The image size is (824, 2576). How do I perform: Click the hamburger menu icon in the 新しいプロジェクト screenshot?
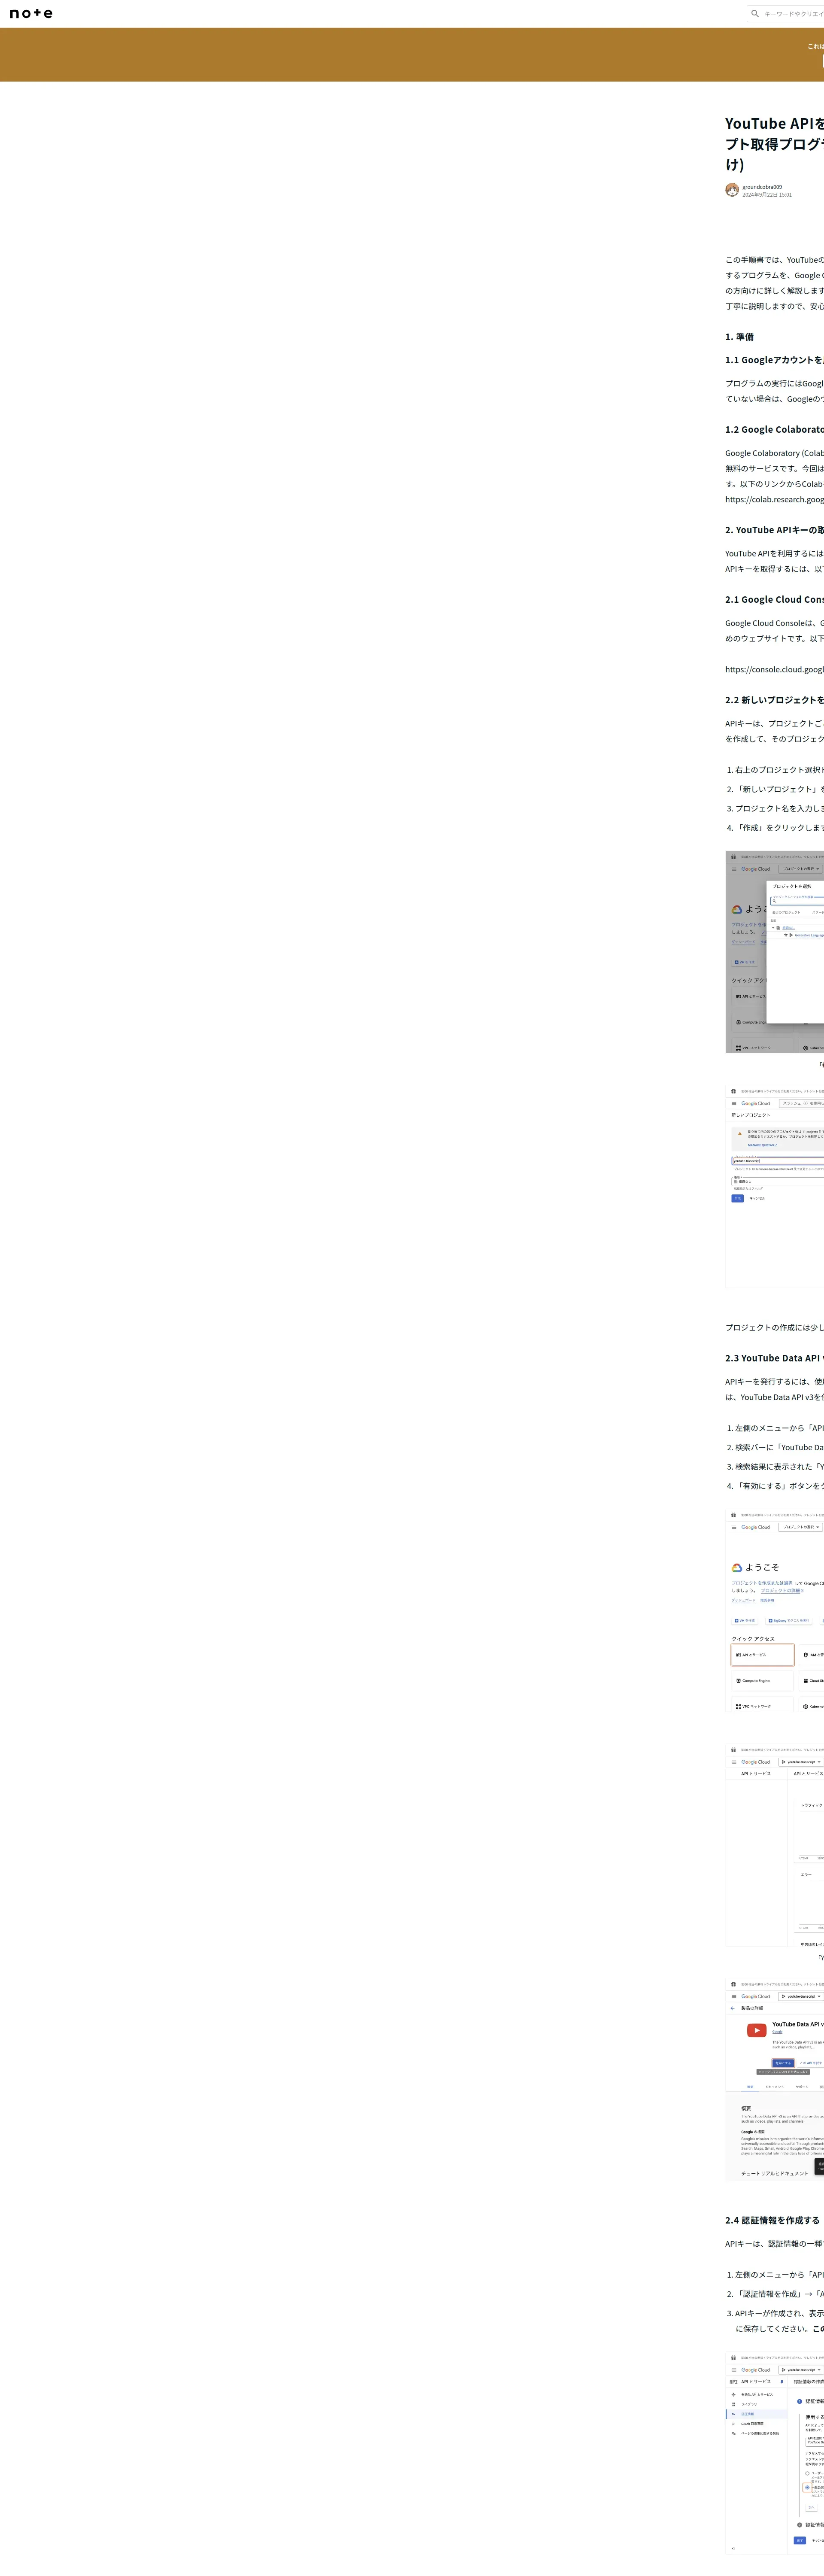click(733, 1103)
